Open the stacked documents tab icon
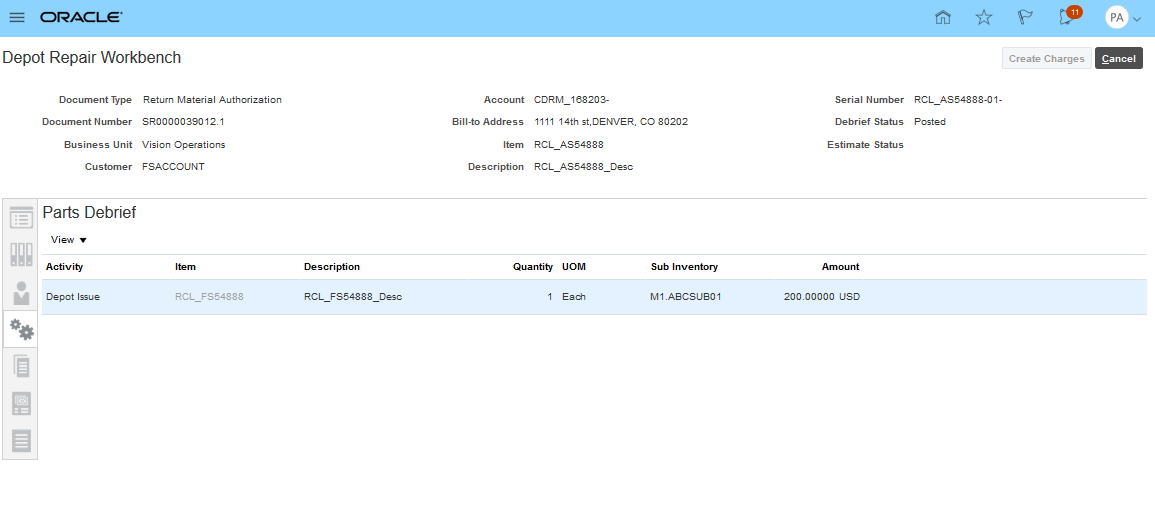 click(21, 366)
